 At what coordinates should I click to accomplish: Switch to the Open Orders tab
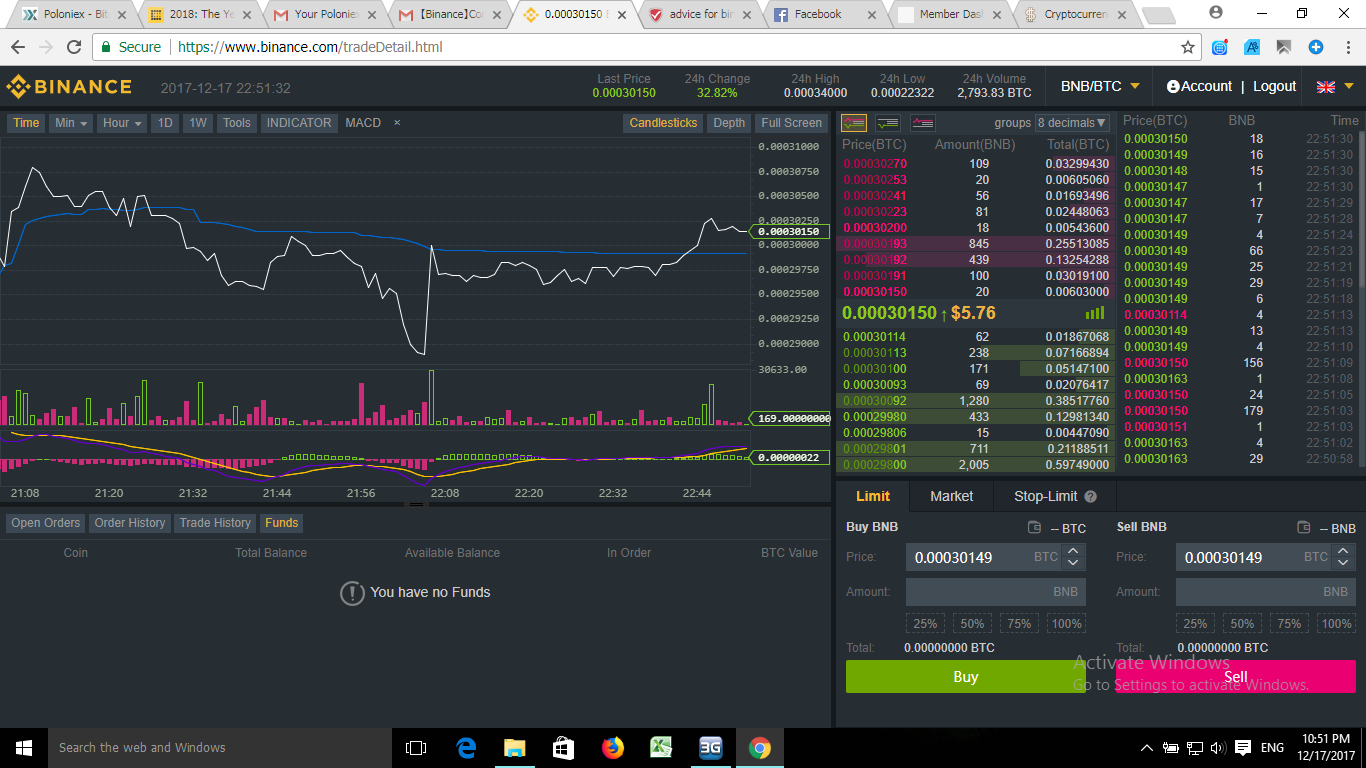click(45, 523)
